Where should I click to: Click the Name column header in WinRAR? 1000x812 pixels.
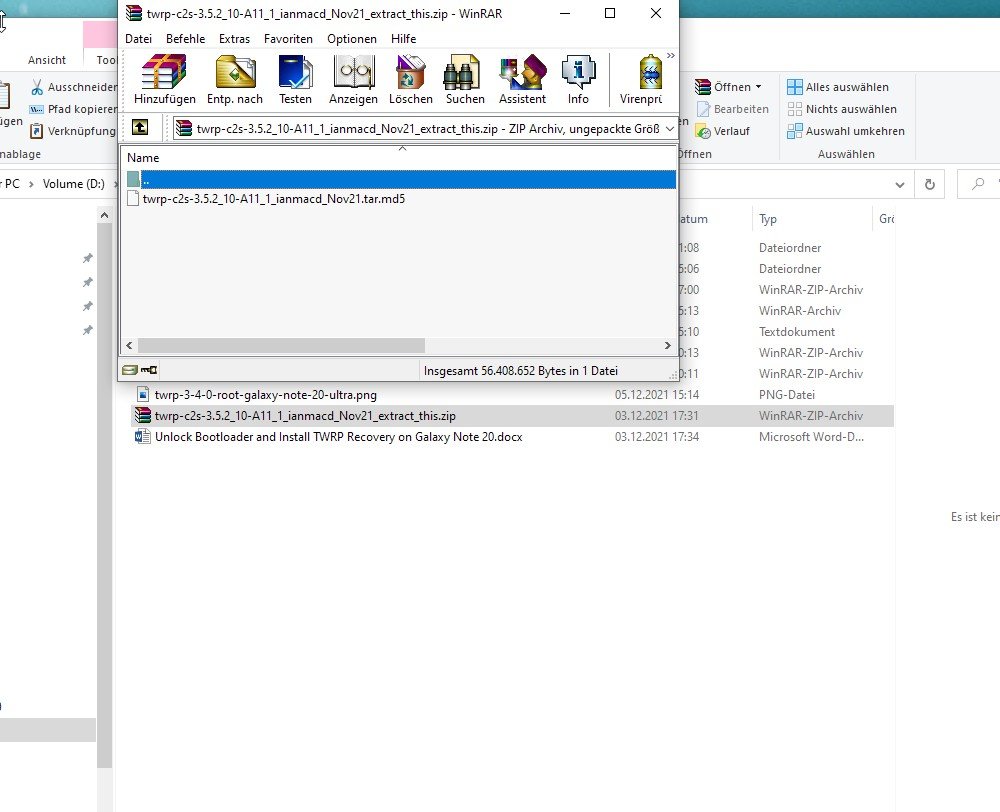[143, 158]
